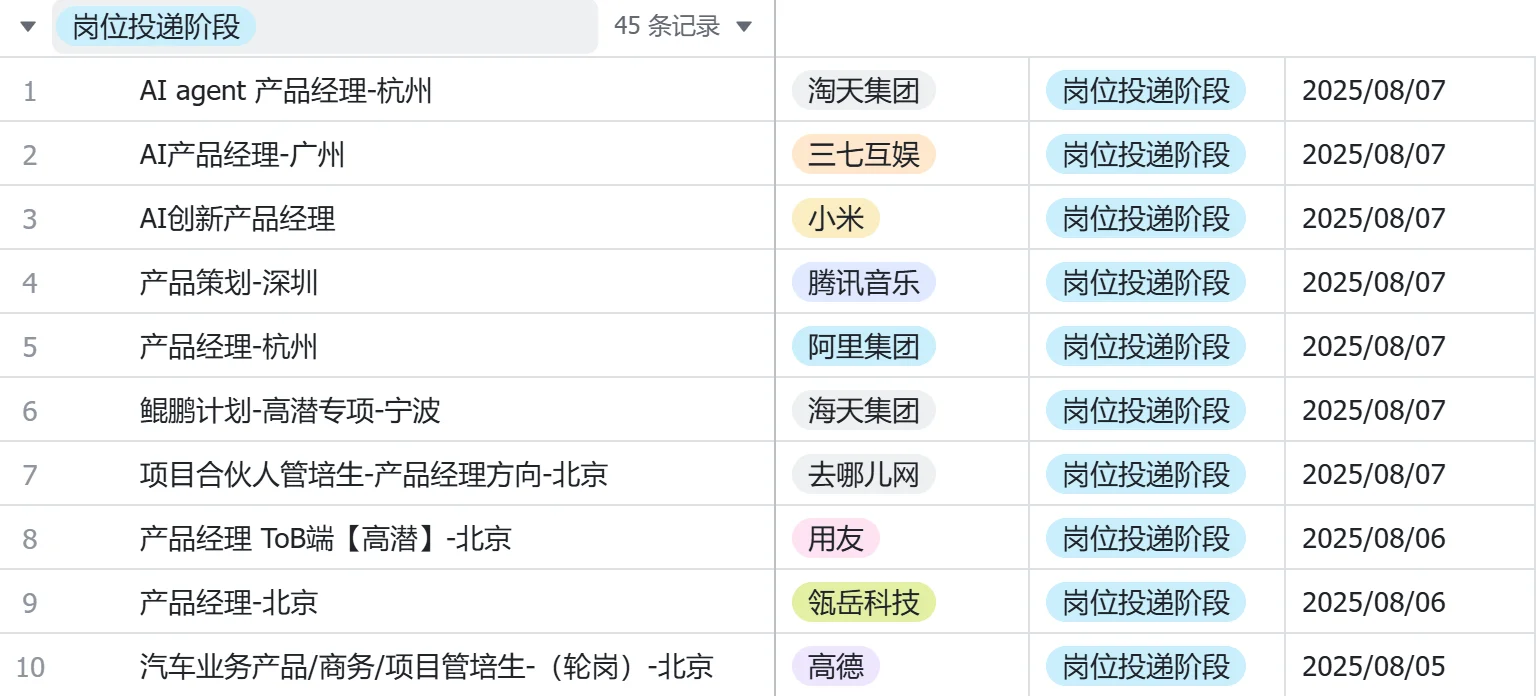Screen dimensions: 1536x696
Task: Open record AI agent 产品经理-杭州
Action: click(286, 91)
